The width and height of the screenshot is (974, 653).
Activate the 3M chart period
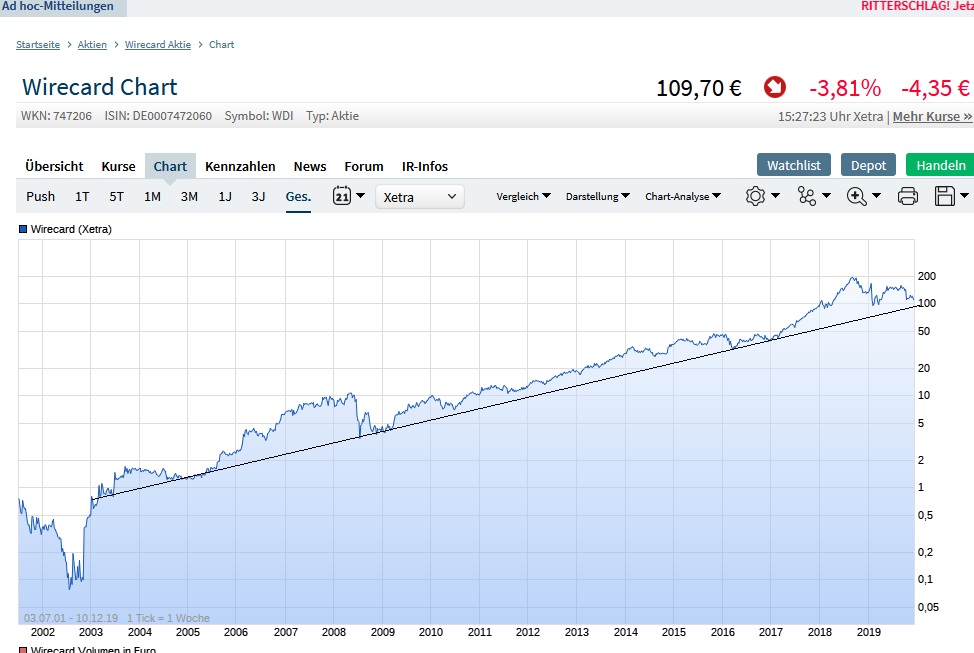[x=189, y=196]
